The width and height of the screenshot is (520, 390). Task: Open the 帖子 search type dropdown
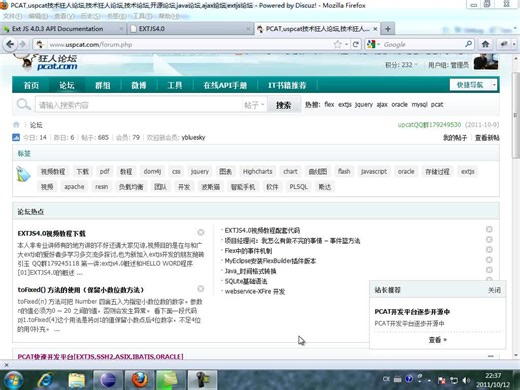(254, 105)
